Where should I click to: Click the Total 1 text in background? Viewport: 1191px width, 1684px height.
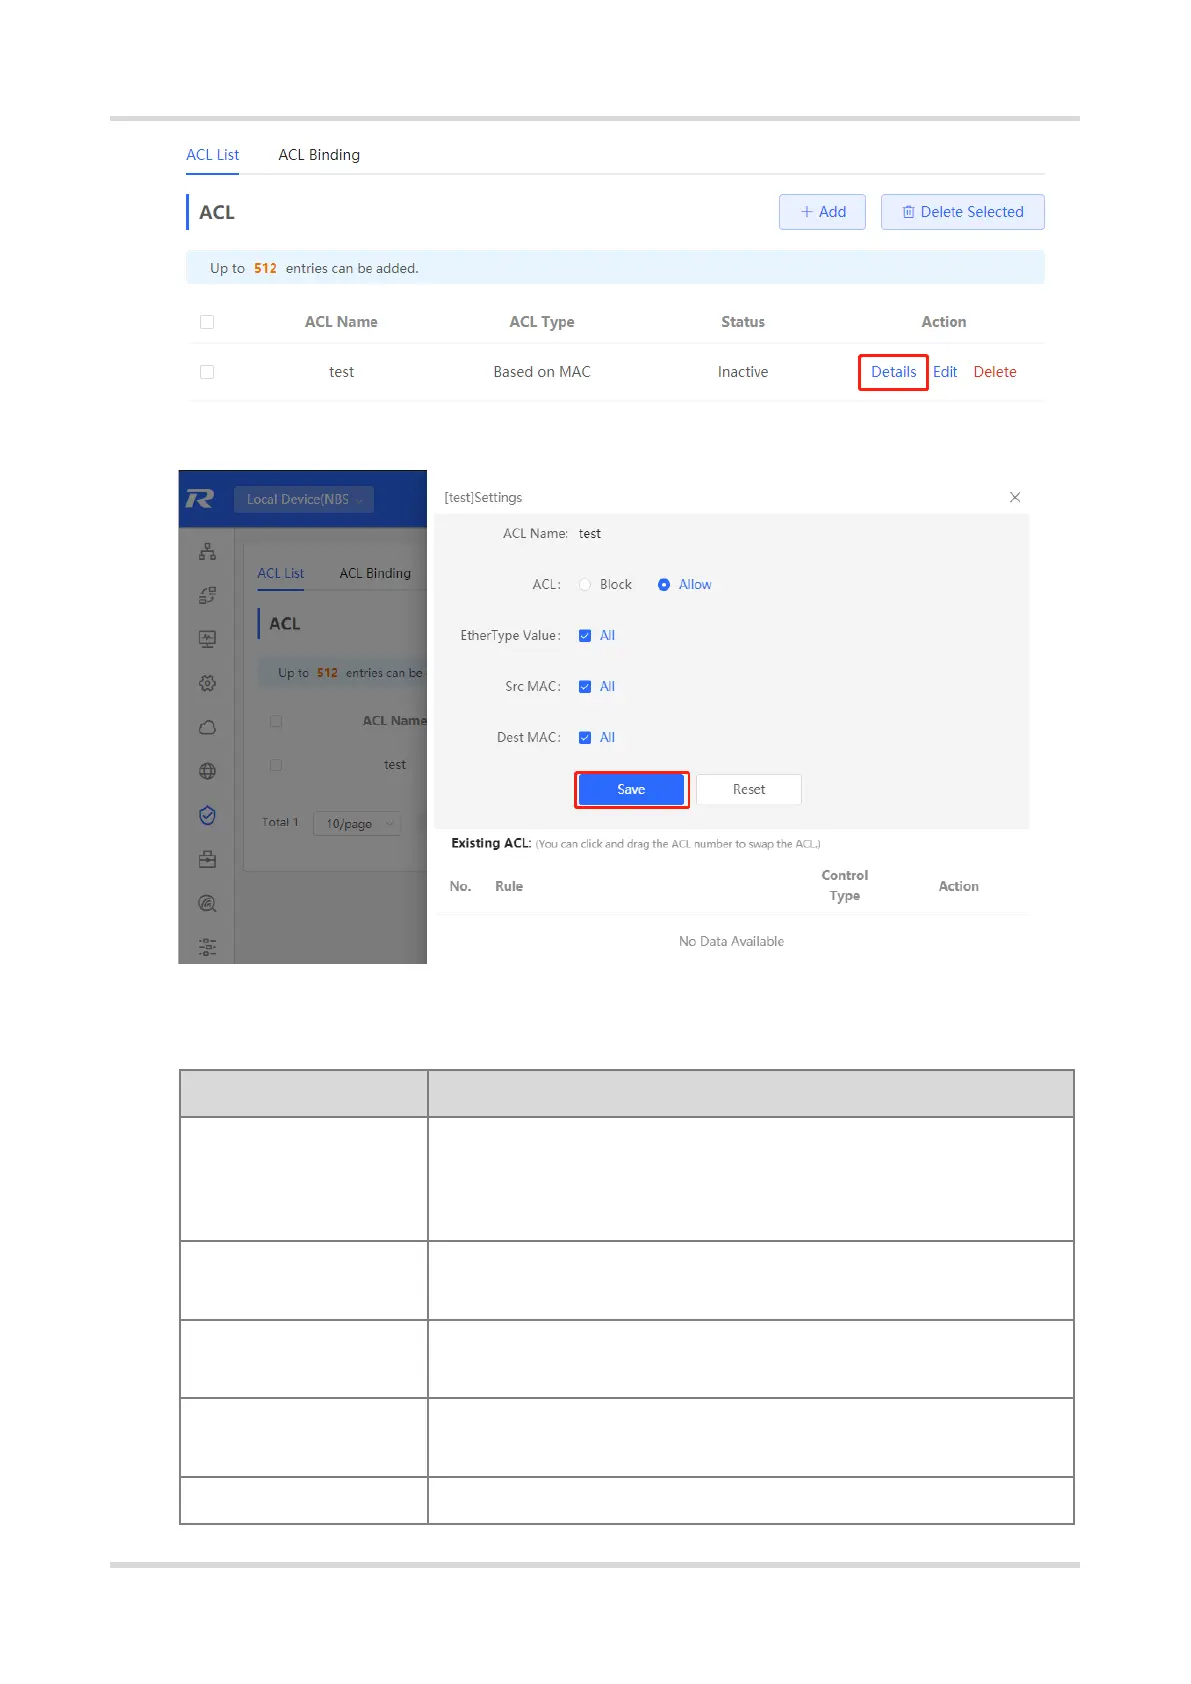coord(280,822)
